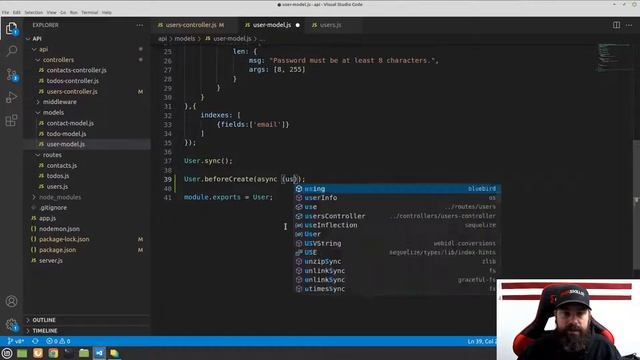Open app.js file

tap(47, 218)
